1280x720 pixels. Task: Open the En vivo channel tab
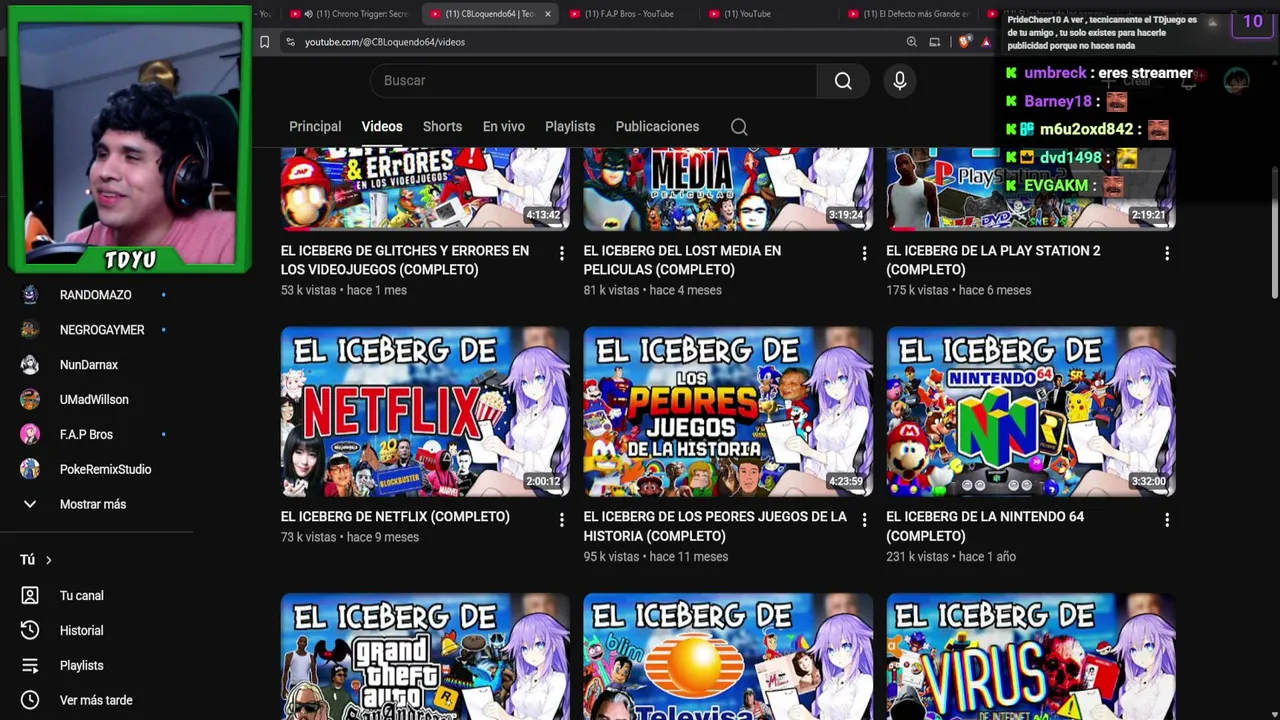(x=504, y=127)
